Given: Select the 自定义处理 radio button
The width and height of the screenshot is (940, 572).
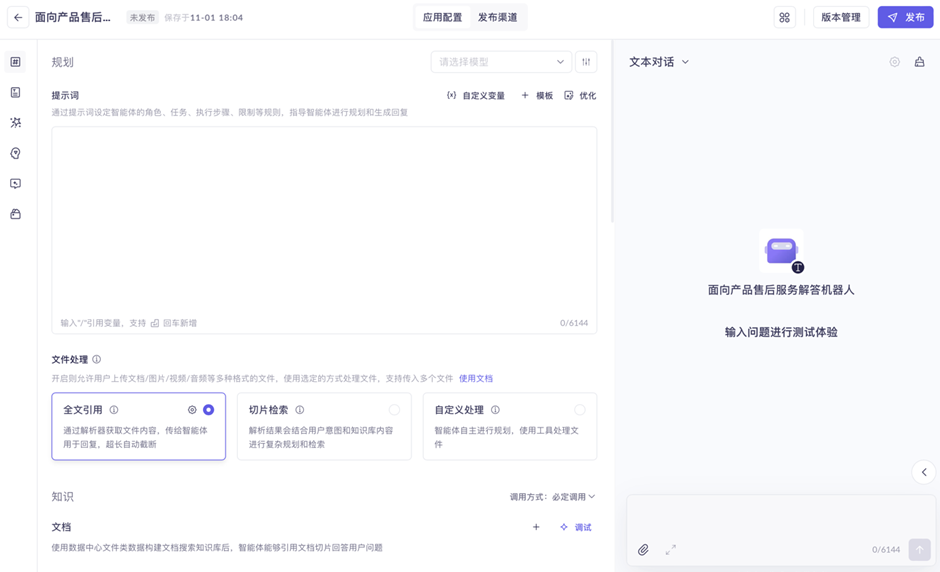Looking at the screenshot, I should click(580, 410).
